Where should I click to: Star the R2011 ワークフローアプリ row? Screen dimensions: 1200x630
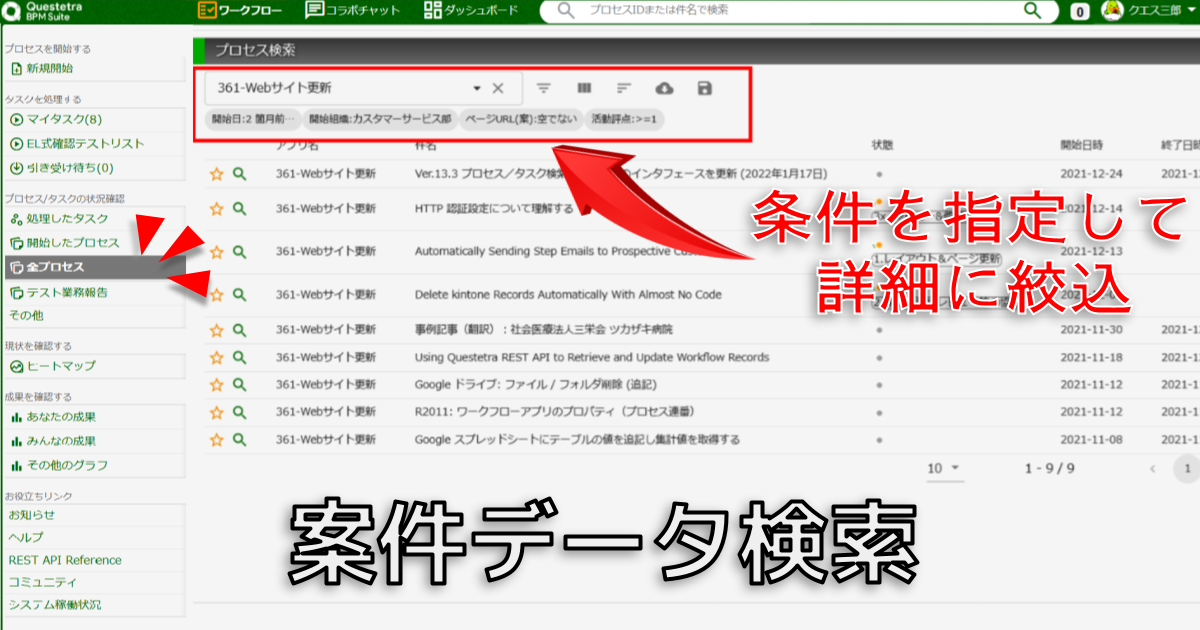216,411
